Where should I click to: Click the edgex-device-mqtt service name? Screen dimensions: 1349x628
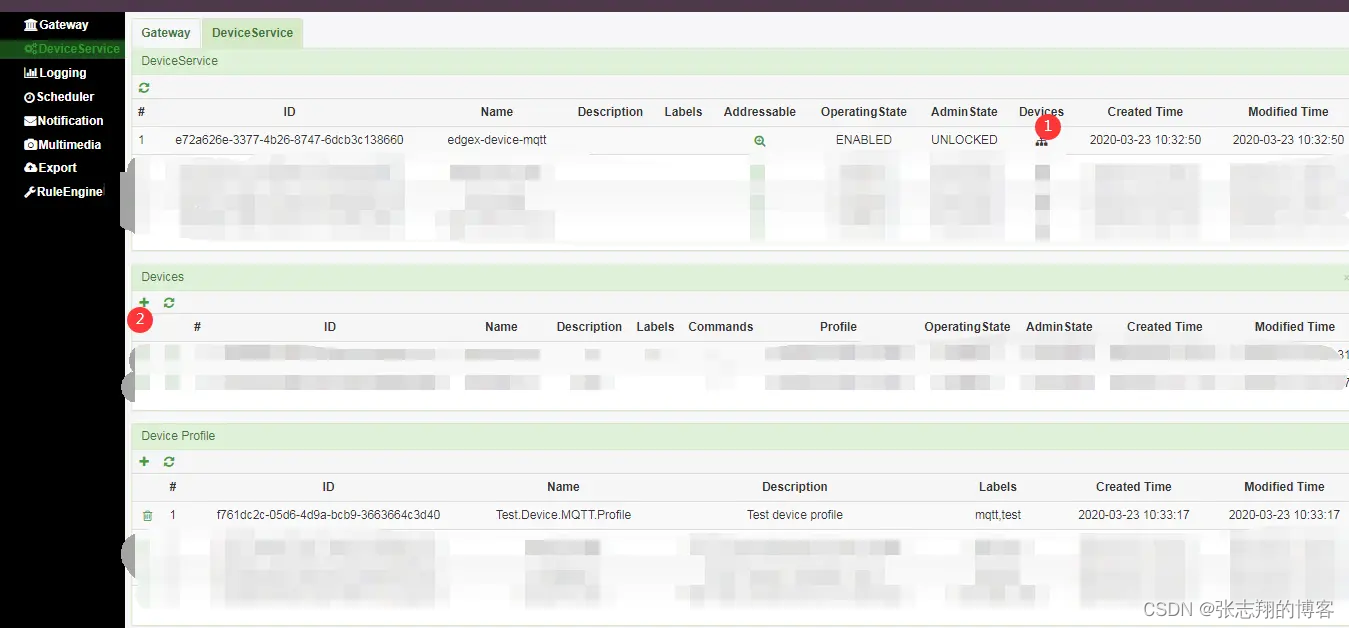(497, 140)
